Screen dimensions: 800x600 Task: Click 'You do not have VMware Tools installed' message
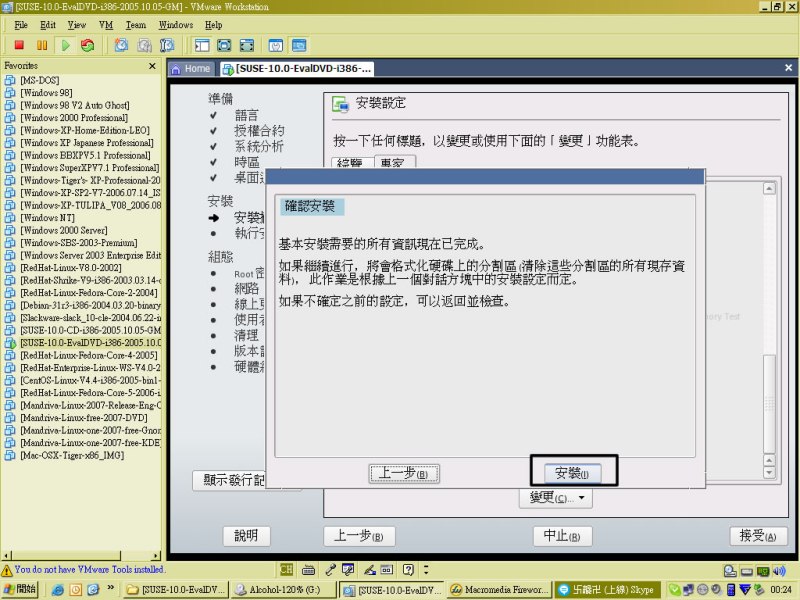click(x=89, y=569)
